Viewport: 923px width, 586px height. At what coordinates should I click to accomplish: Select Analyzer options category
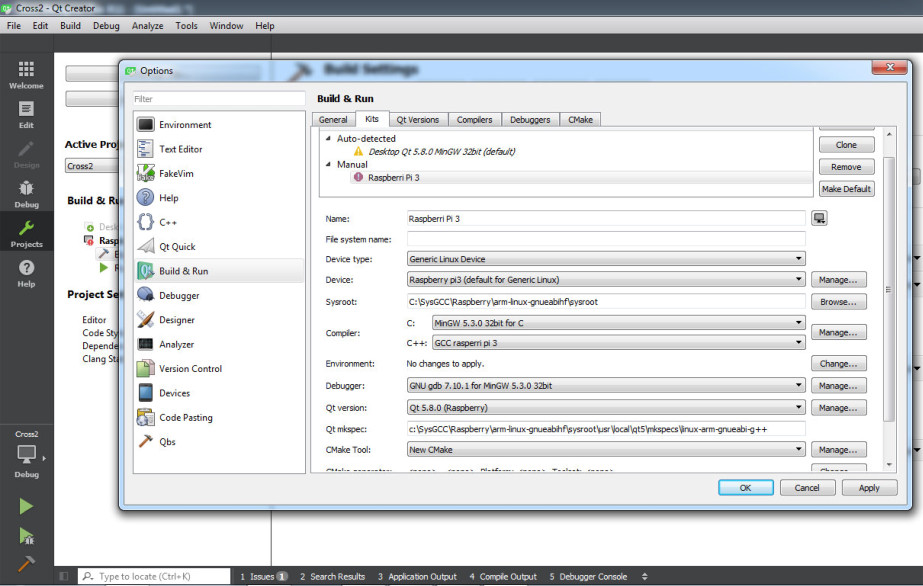(x=219, y=344)
